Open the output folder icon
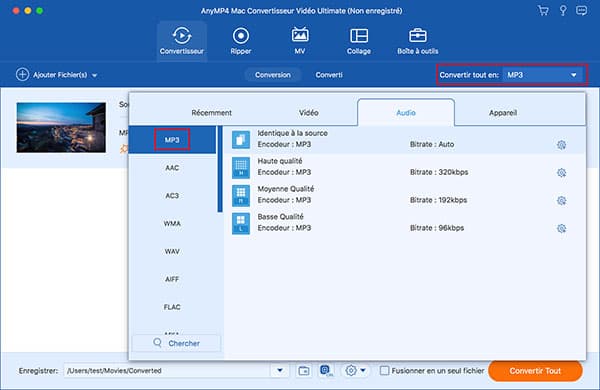Image resolution: width=600 pixels, height=390 pixels. 304,370
